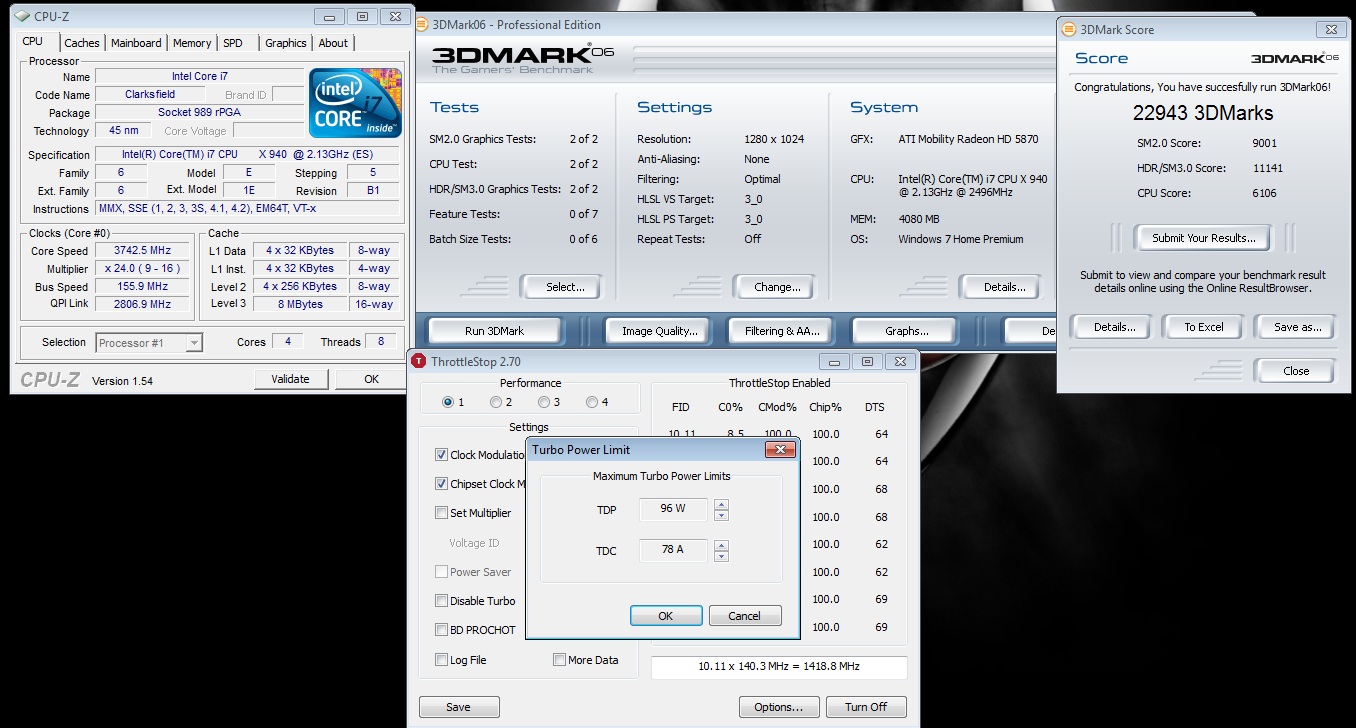Click the TDP 96 W field

tap(674, 510)
